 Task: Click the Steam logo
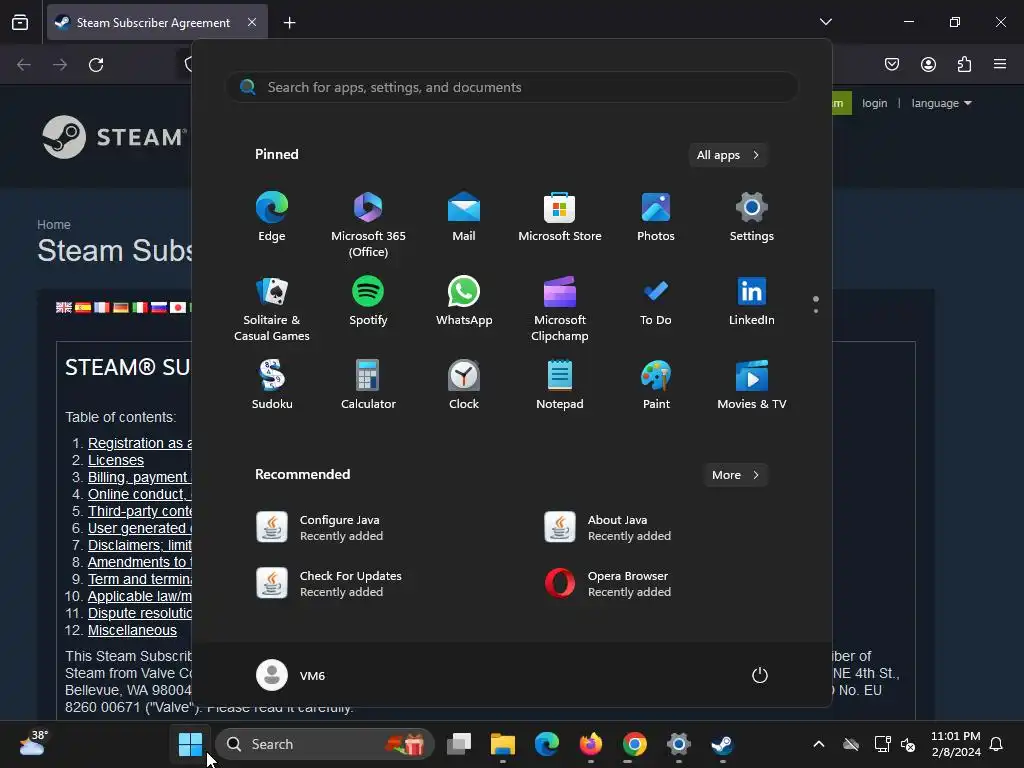(x=115, y=136)
